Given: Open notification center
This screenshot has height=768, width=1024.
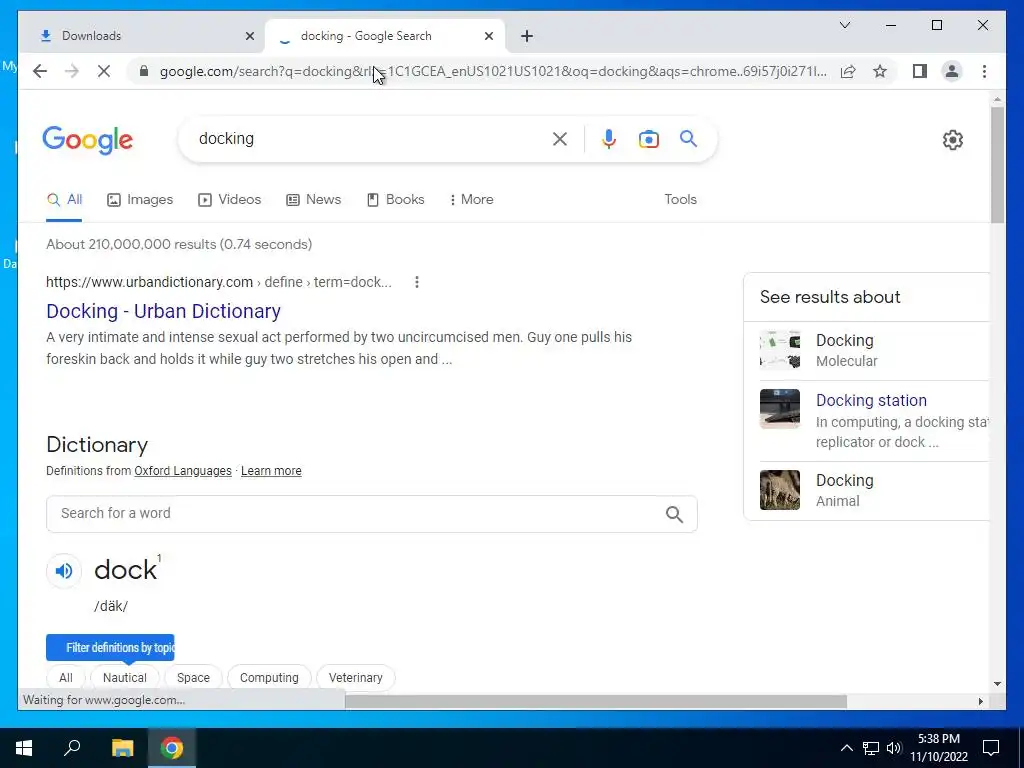Looking at the screenshot, I should click(x=991, y=748).
